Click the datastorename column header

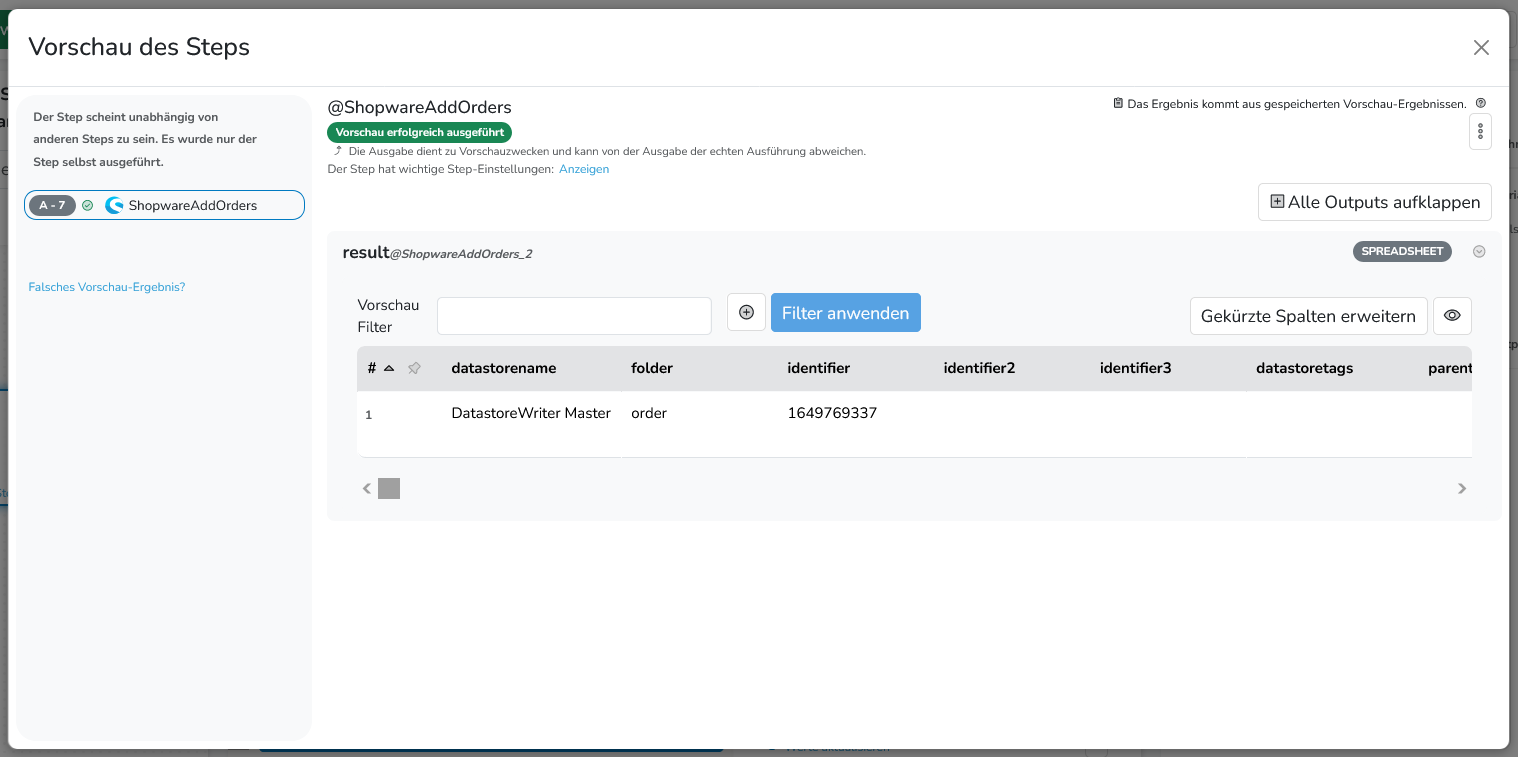(x=504, y=368)
